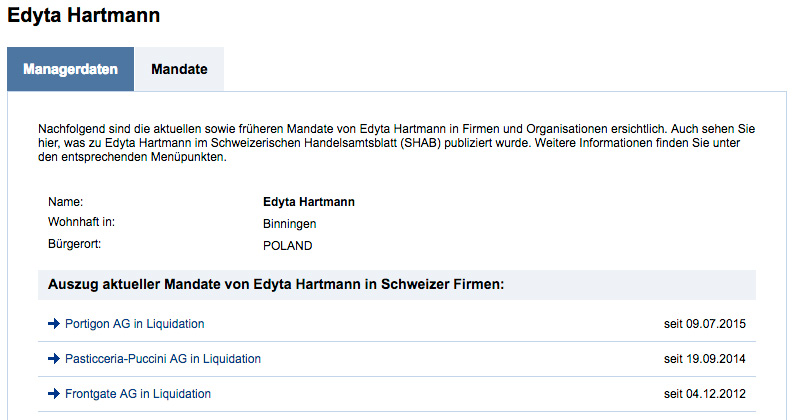Click the 'Bürgerort:' field label
This screenshot has width=793, height=420.
click(x=76, y=244)
